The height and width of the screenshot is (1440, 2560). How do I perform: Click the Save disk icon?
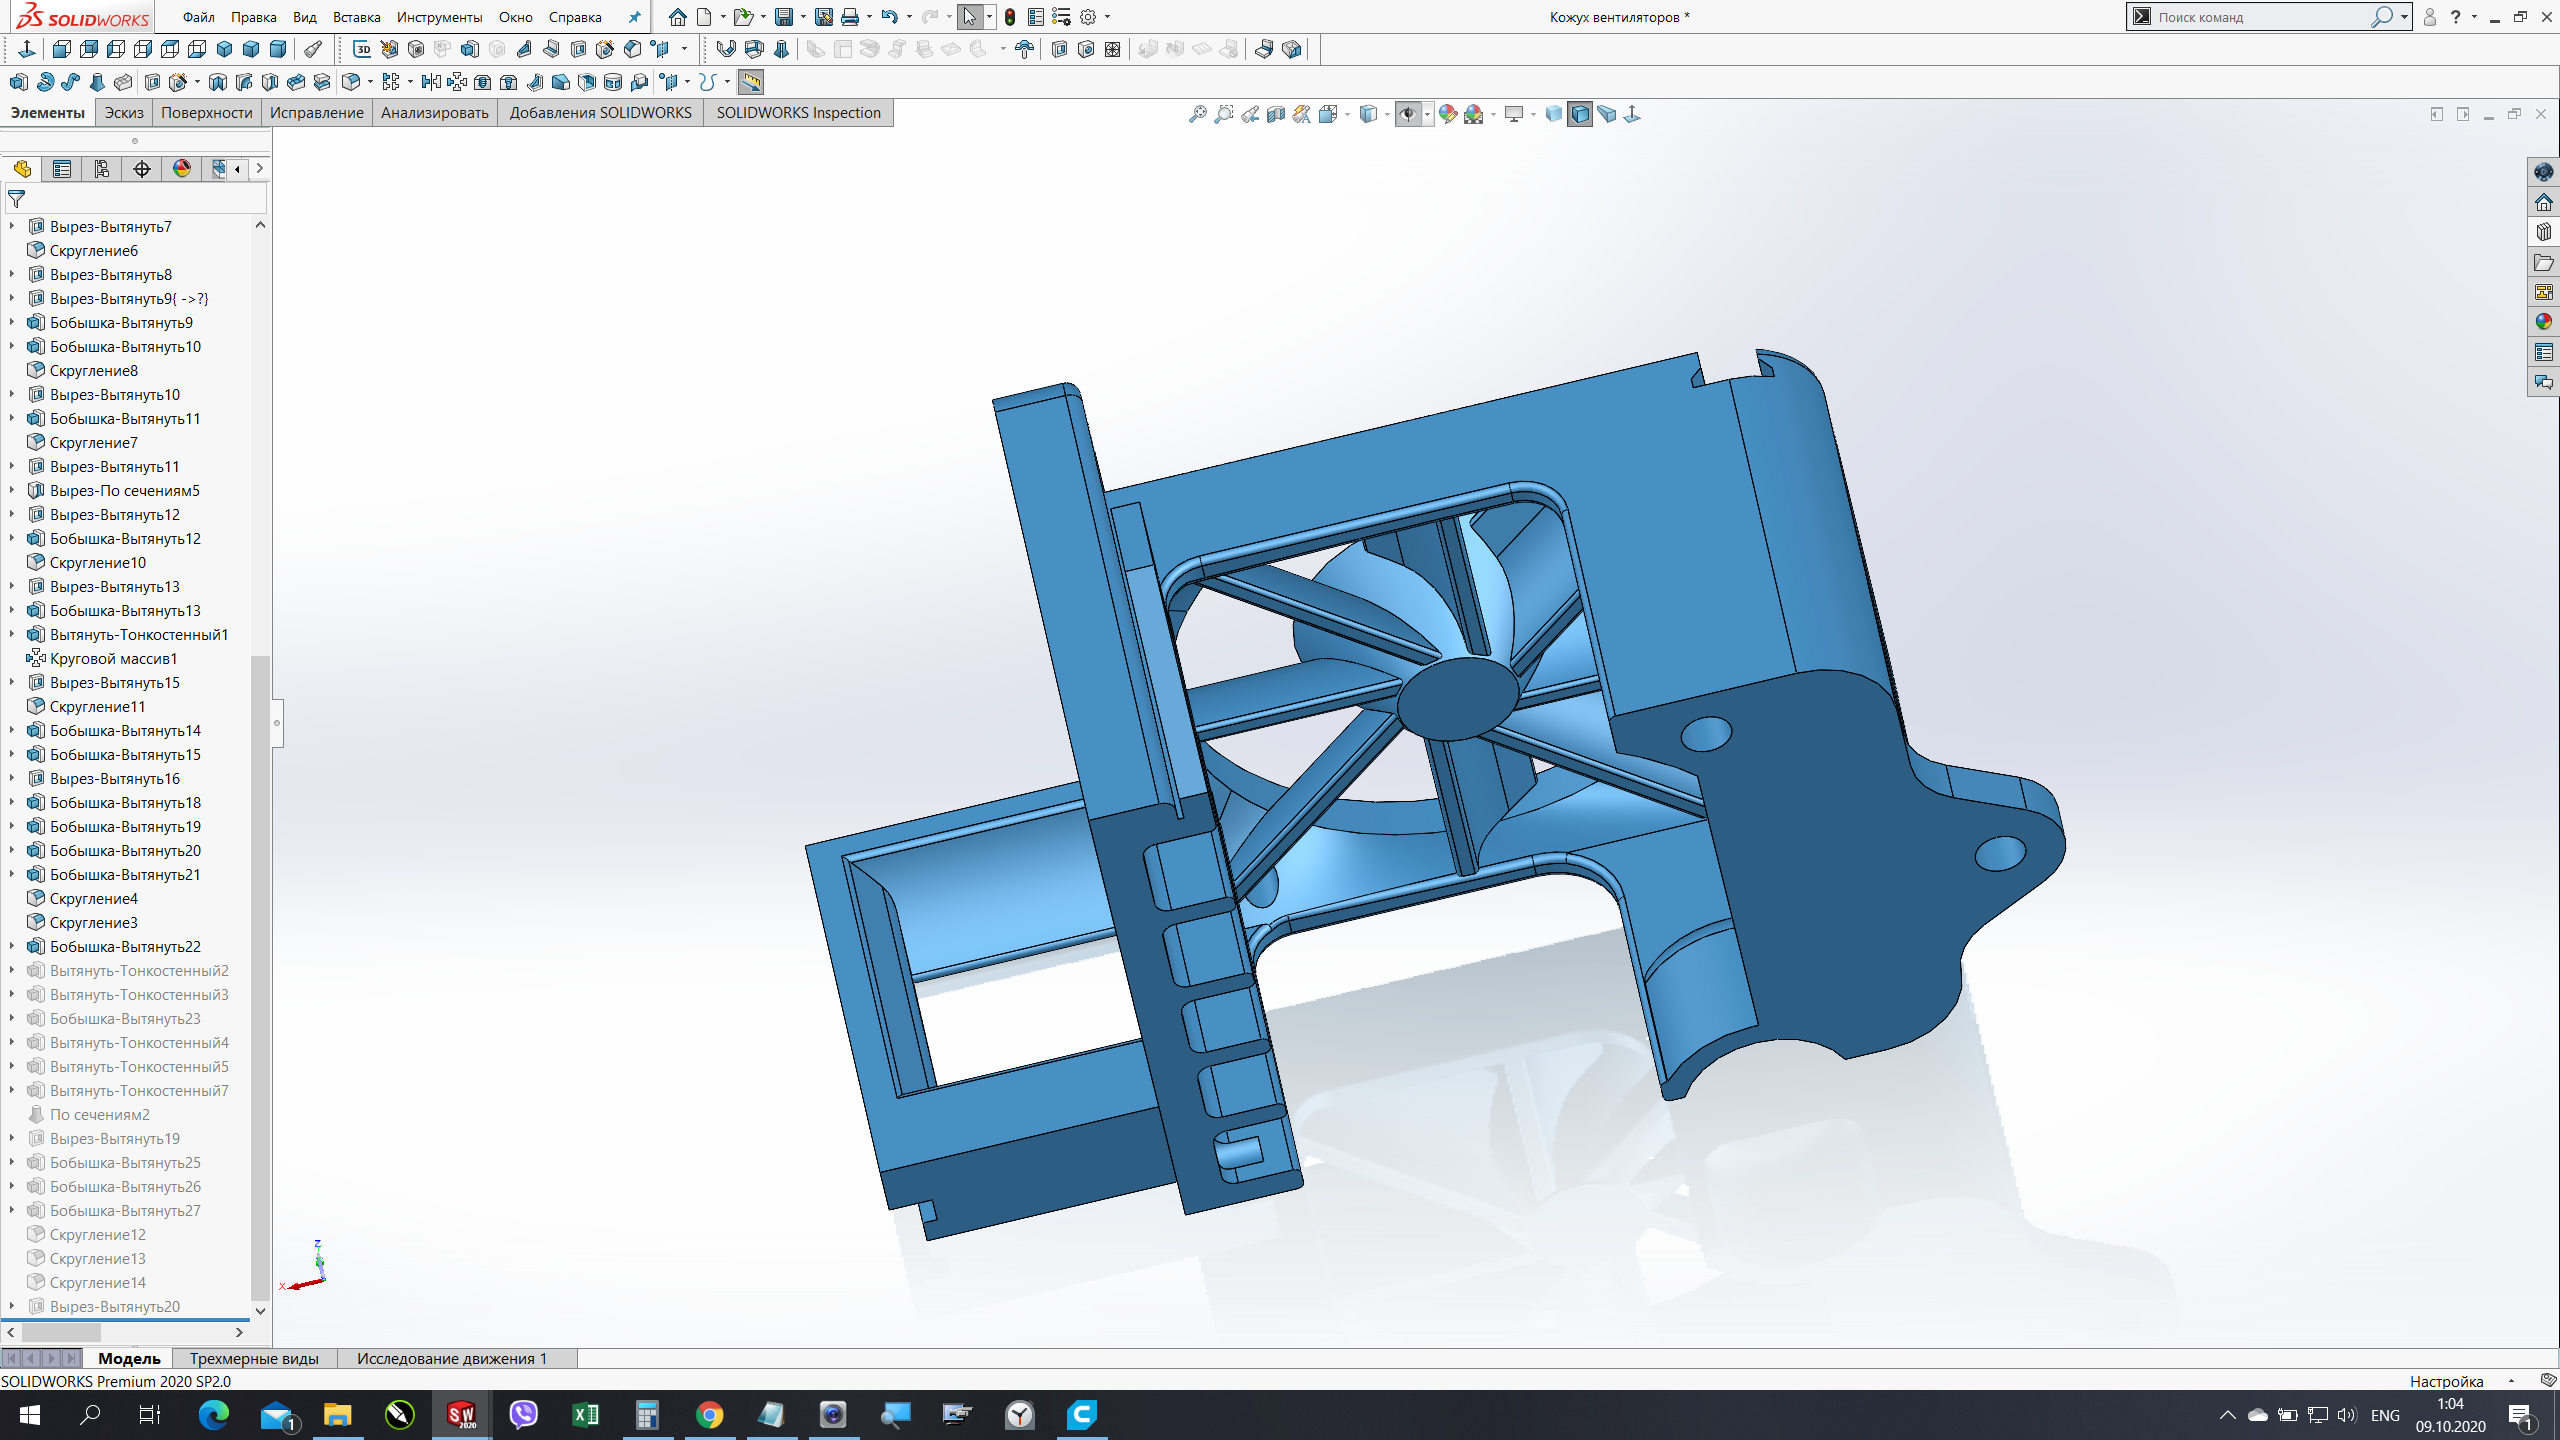[x=784, y=17]
